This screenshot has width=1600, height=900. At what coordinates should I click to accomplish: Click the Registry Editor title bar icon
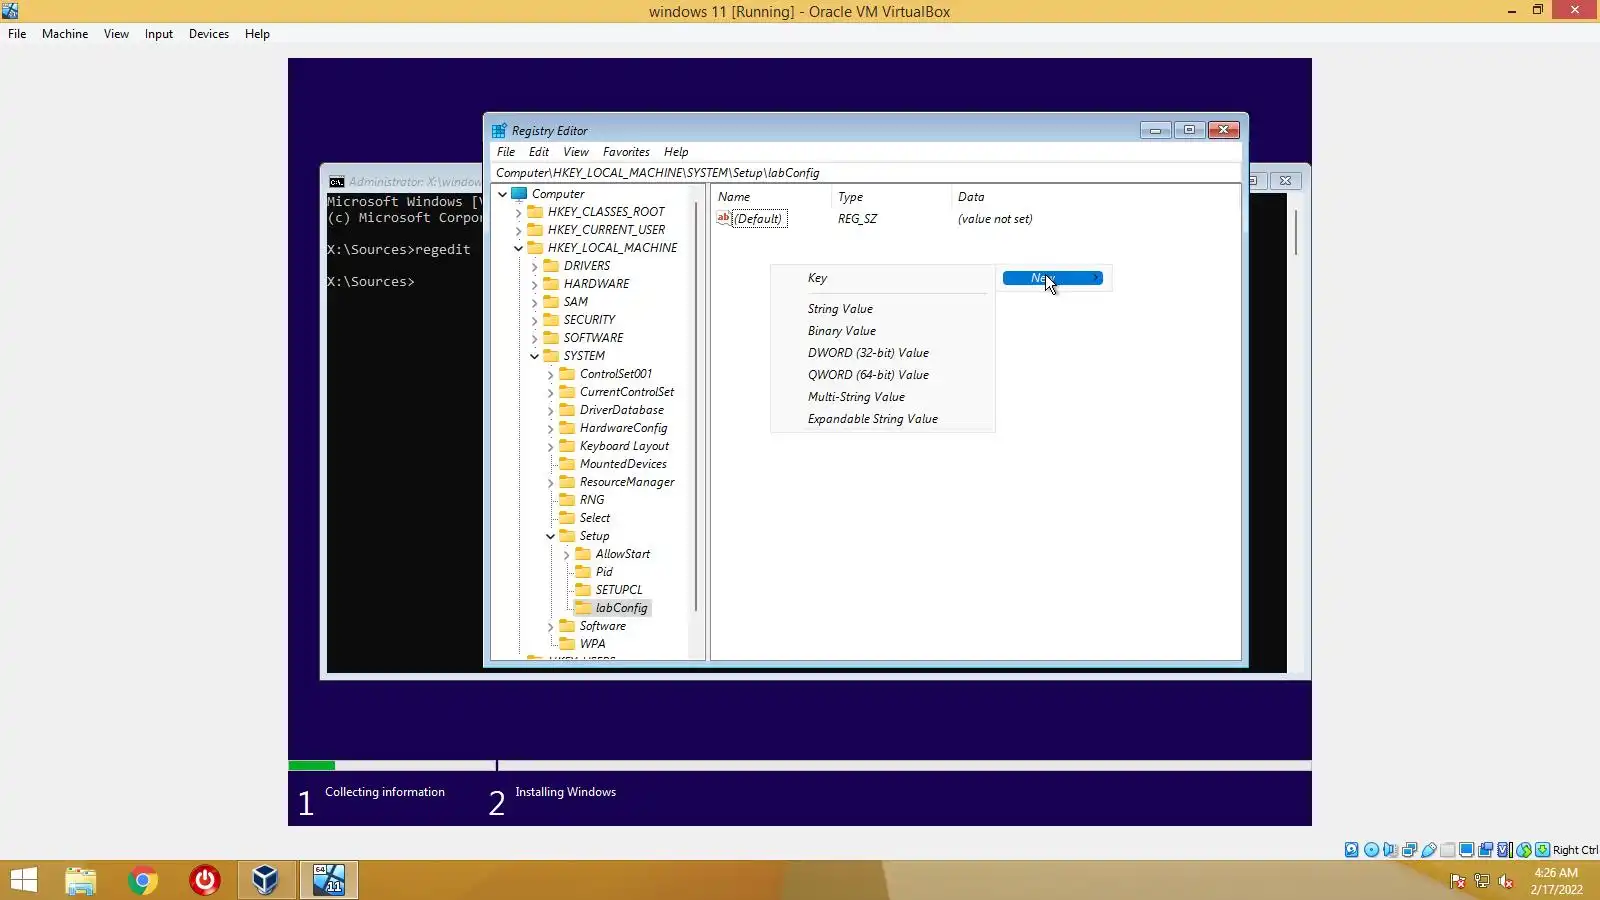pyautogui.click(x=499, y=131)
